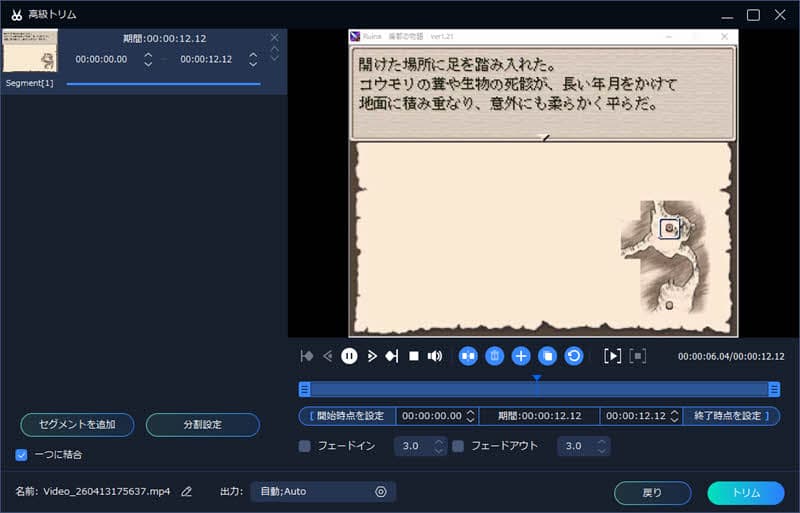This screenshot has height=513, width=800.
Task: Edit the output file name with pencil icon
Action: (x=187, y=491)
